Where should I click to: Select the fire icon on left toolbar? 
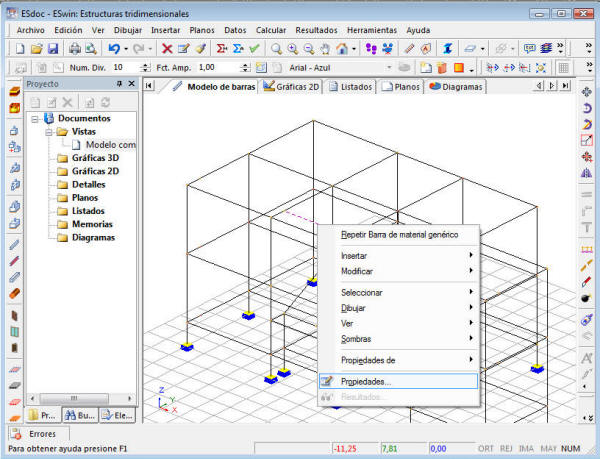coord(15,108)
